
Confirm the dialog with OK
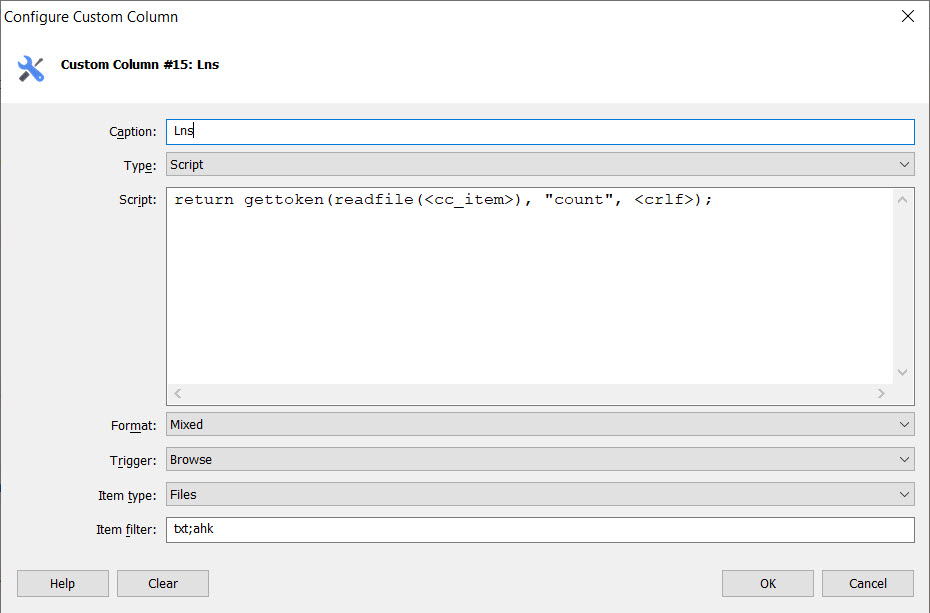(x=767, y=584)
